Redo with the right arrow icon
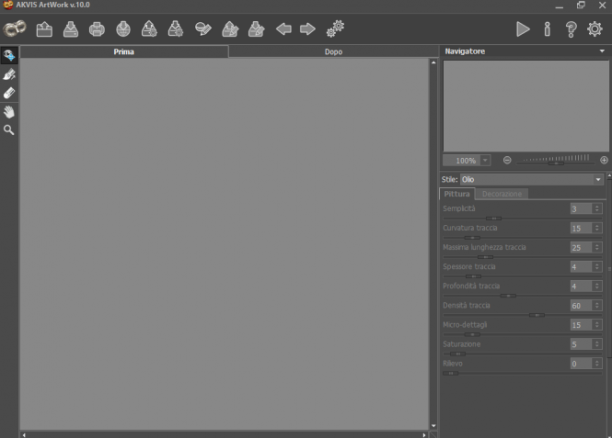 click(308, 29)
